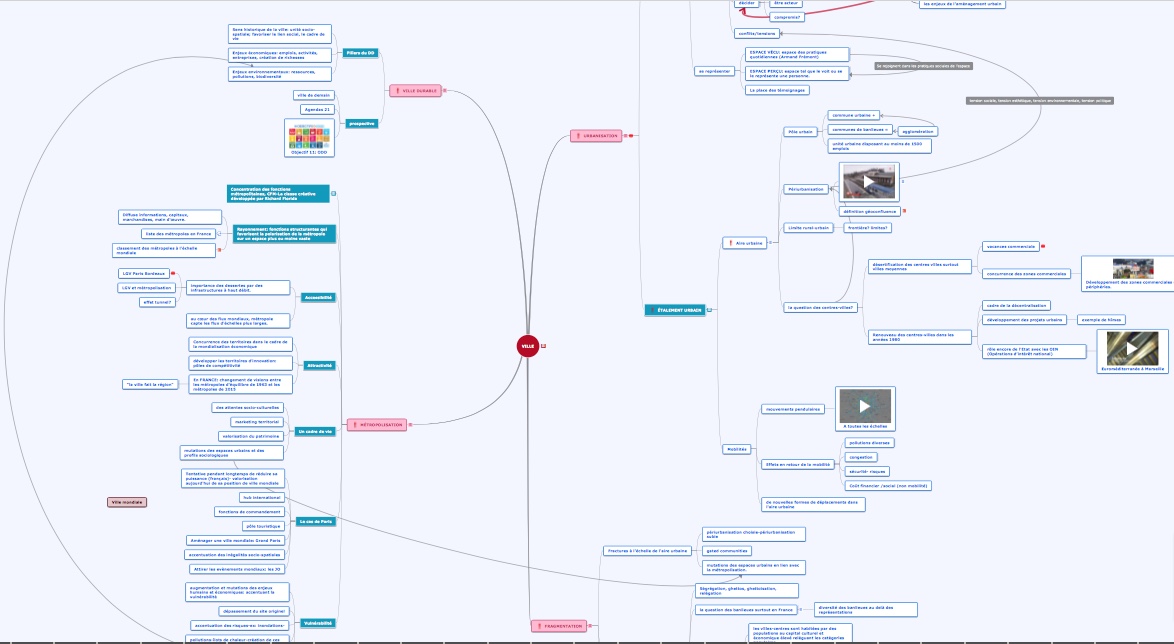Collapse the URBANISATION branch toggle

coord(625,136)
